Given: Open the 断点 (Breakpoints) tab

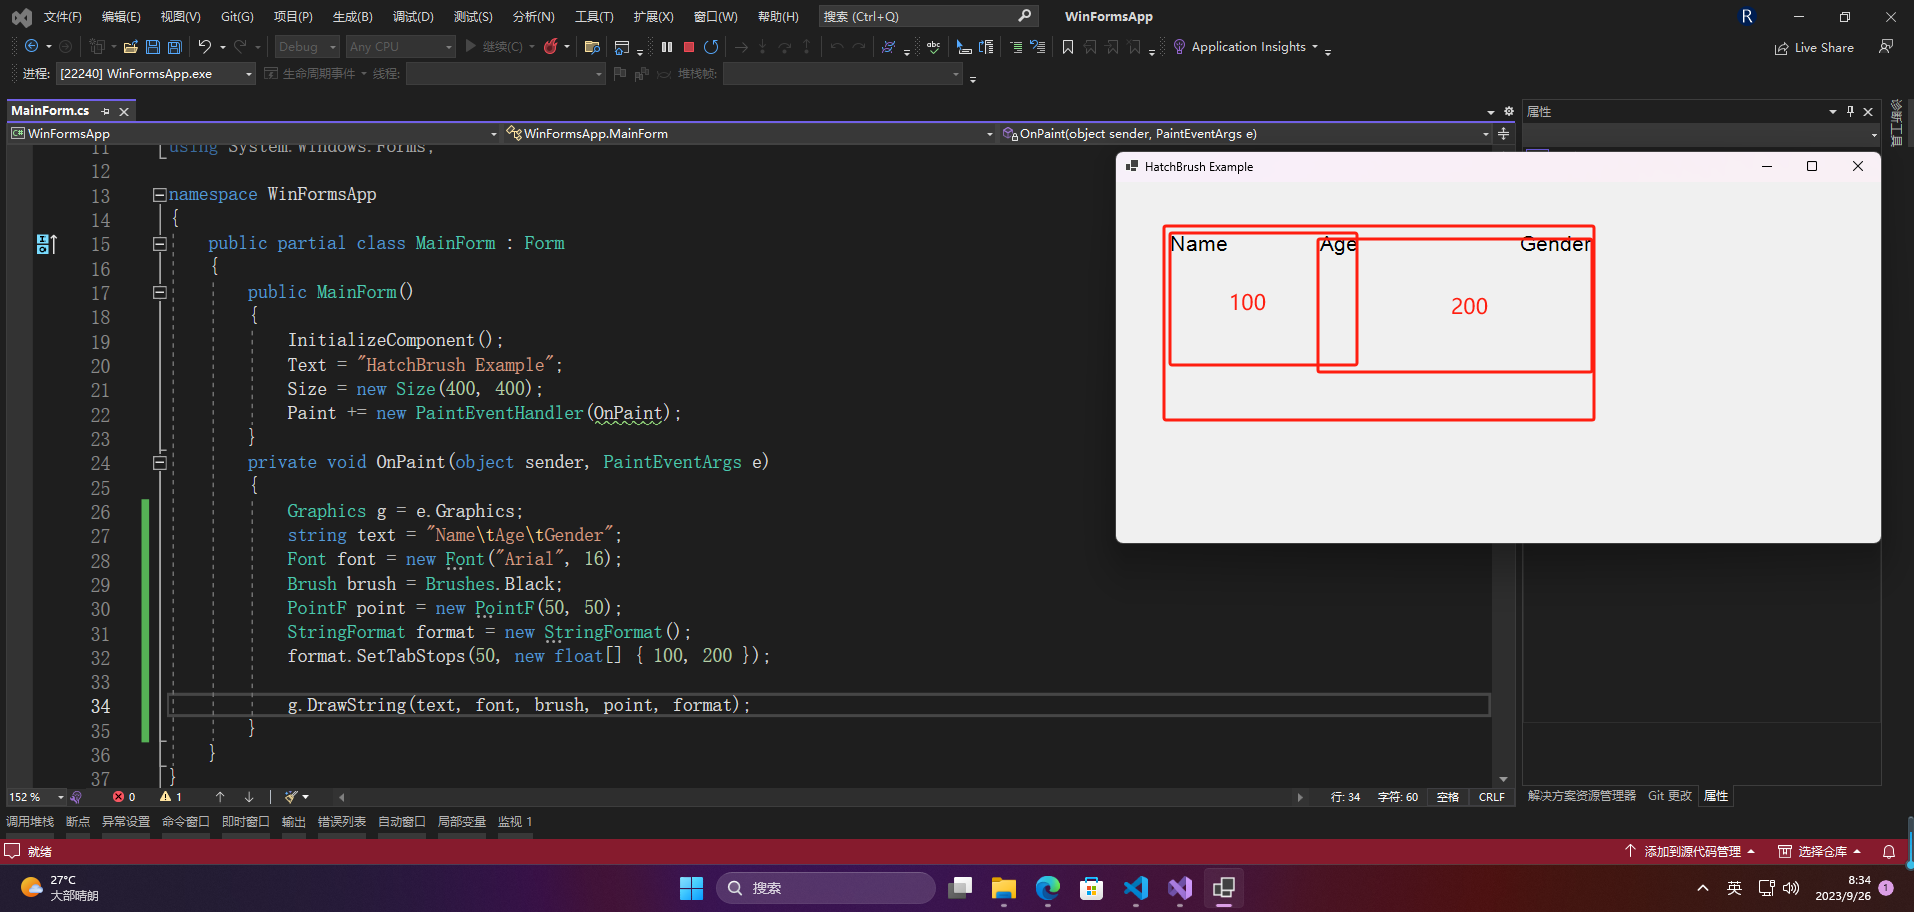Looking at the screenshot, I should pyautogui.click(x=78, y=822).
